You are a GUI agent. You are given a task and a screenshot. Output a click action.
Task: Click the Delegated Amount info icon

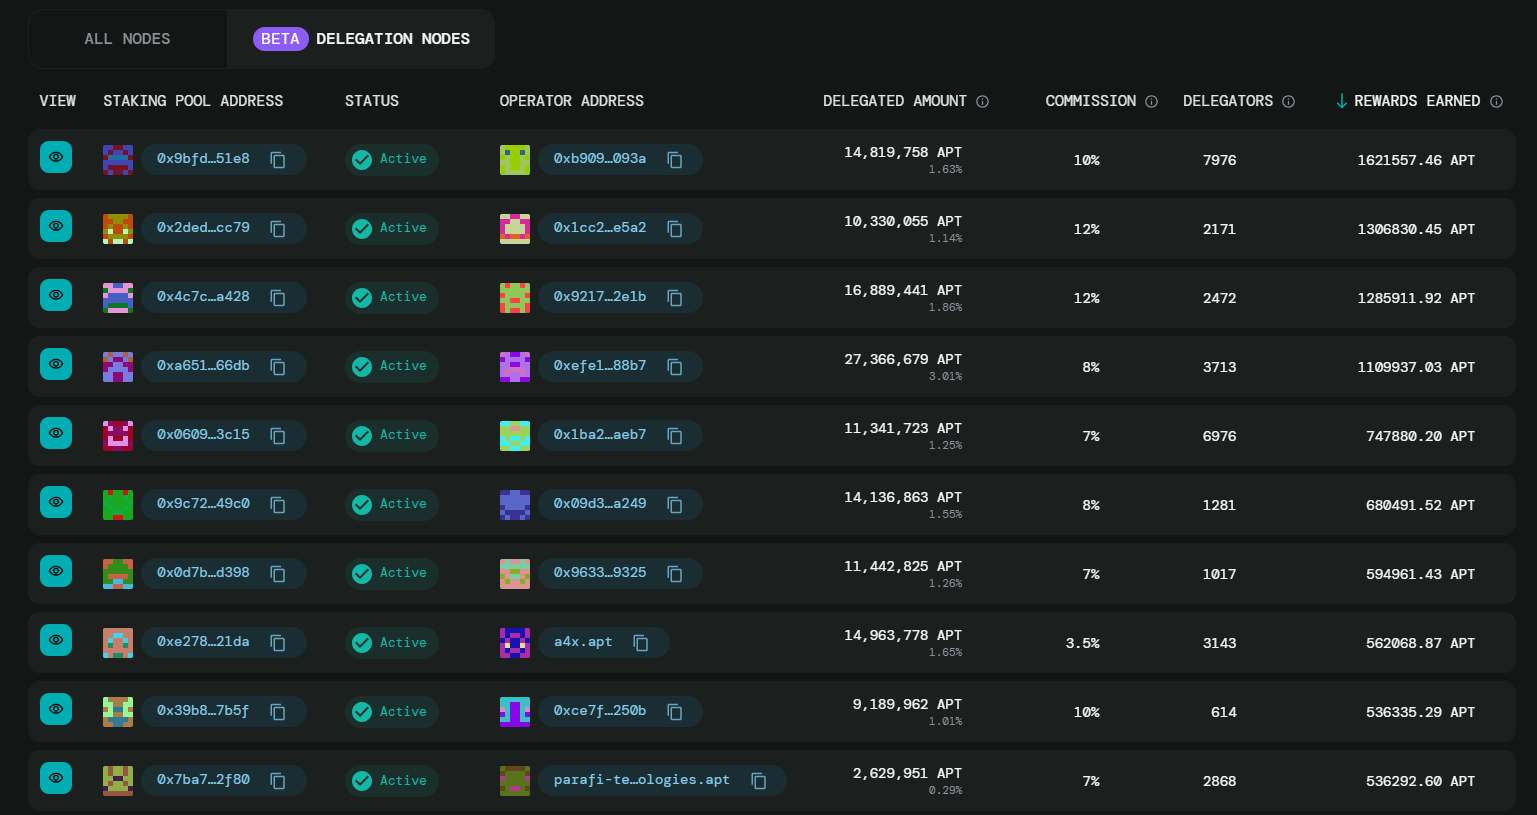[x=982, y=102]
